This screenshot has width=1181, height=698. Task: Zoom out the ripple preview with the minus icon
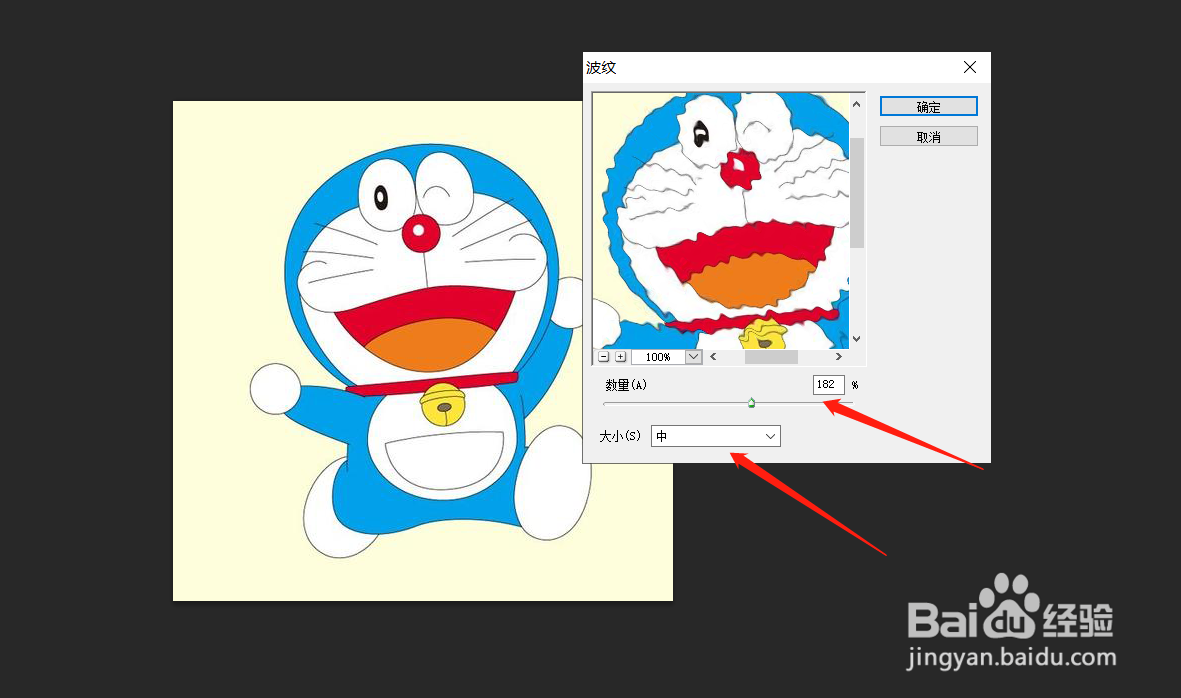tap(603, 357)
